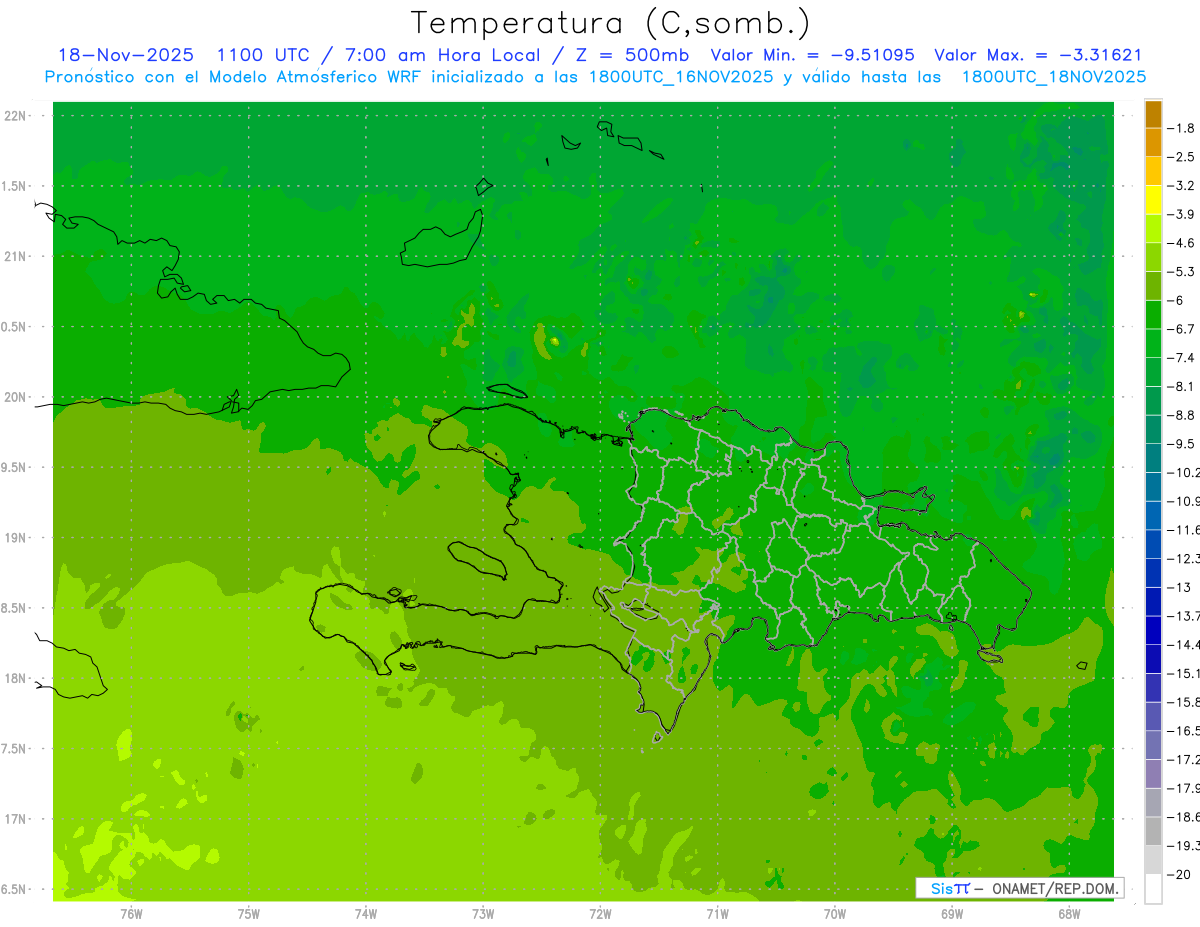Click the '1100 UTC' time label

click(x=266, y=55)
